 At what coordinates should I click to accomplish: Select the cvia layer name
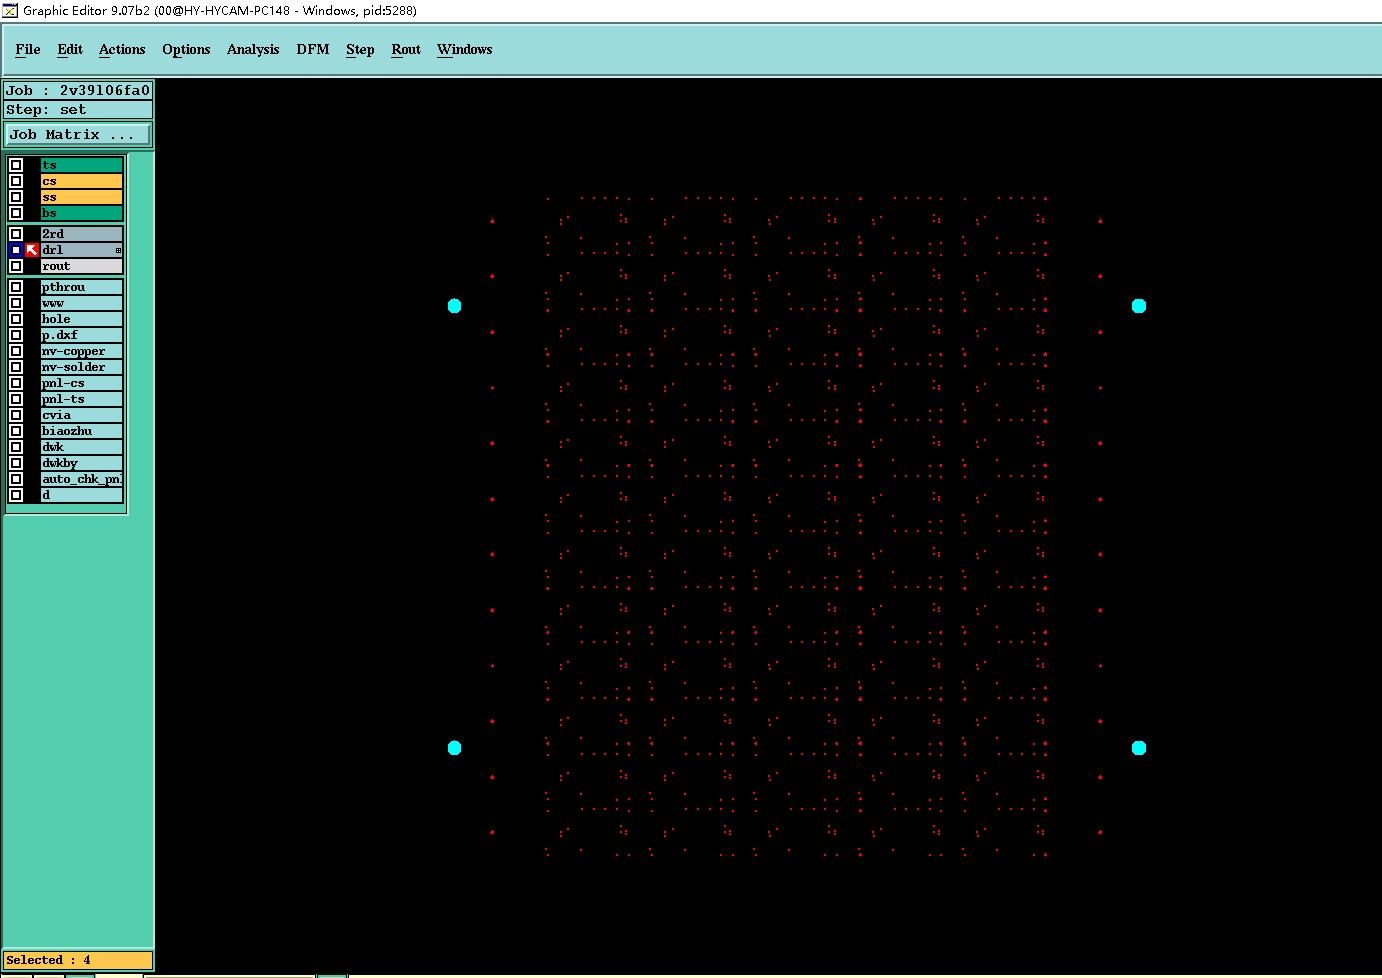pyautogui.click(x=82, y=415)
